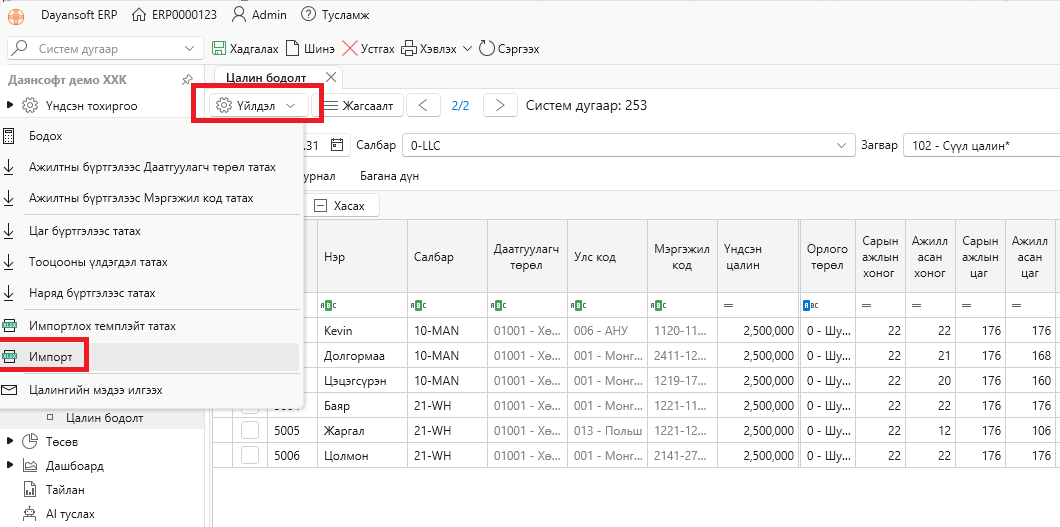Select Ажилтны бүртгэлээс Мэргэжил код татах
The image size is (1060, 527).
click(150, 199)
